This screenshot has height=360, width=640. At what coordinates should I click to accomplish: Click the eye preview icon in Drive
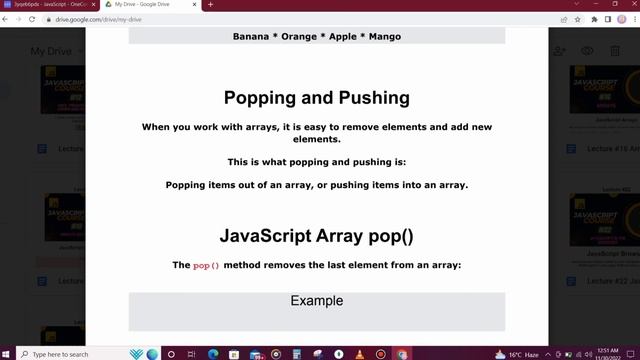coord(587,51)
